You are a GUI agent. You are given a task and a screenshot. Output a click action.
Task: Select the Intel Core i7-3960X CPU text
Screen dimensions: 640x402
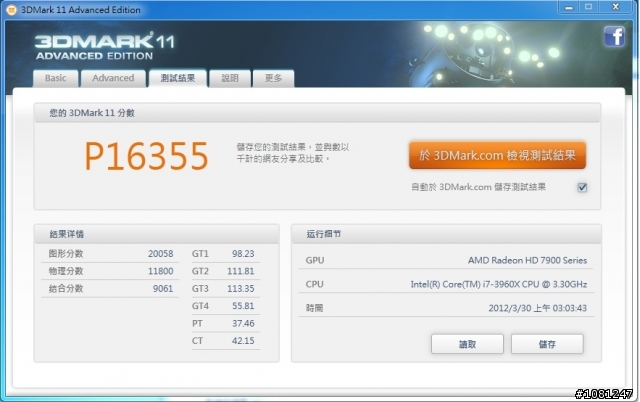tap(499, 284)
